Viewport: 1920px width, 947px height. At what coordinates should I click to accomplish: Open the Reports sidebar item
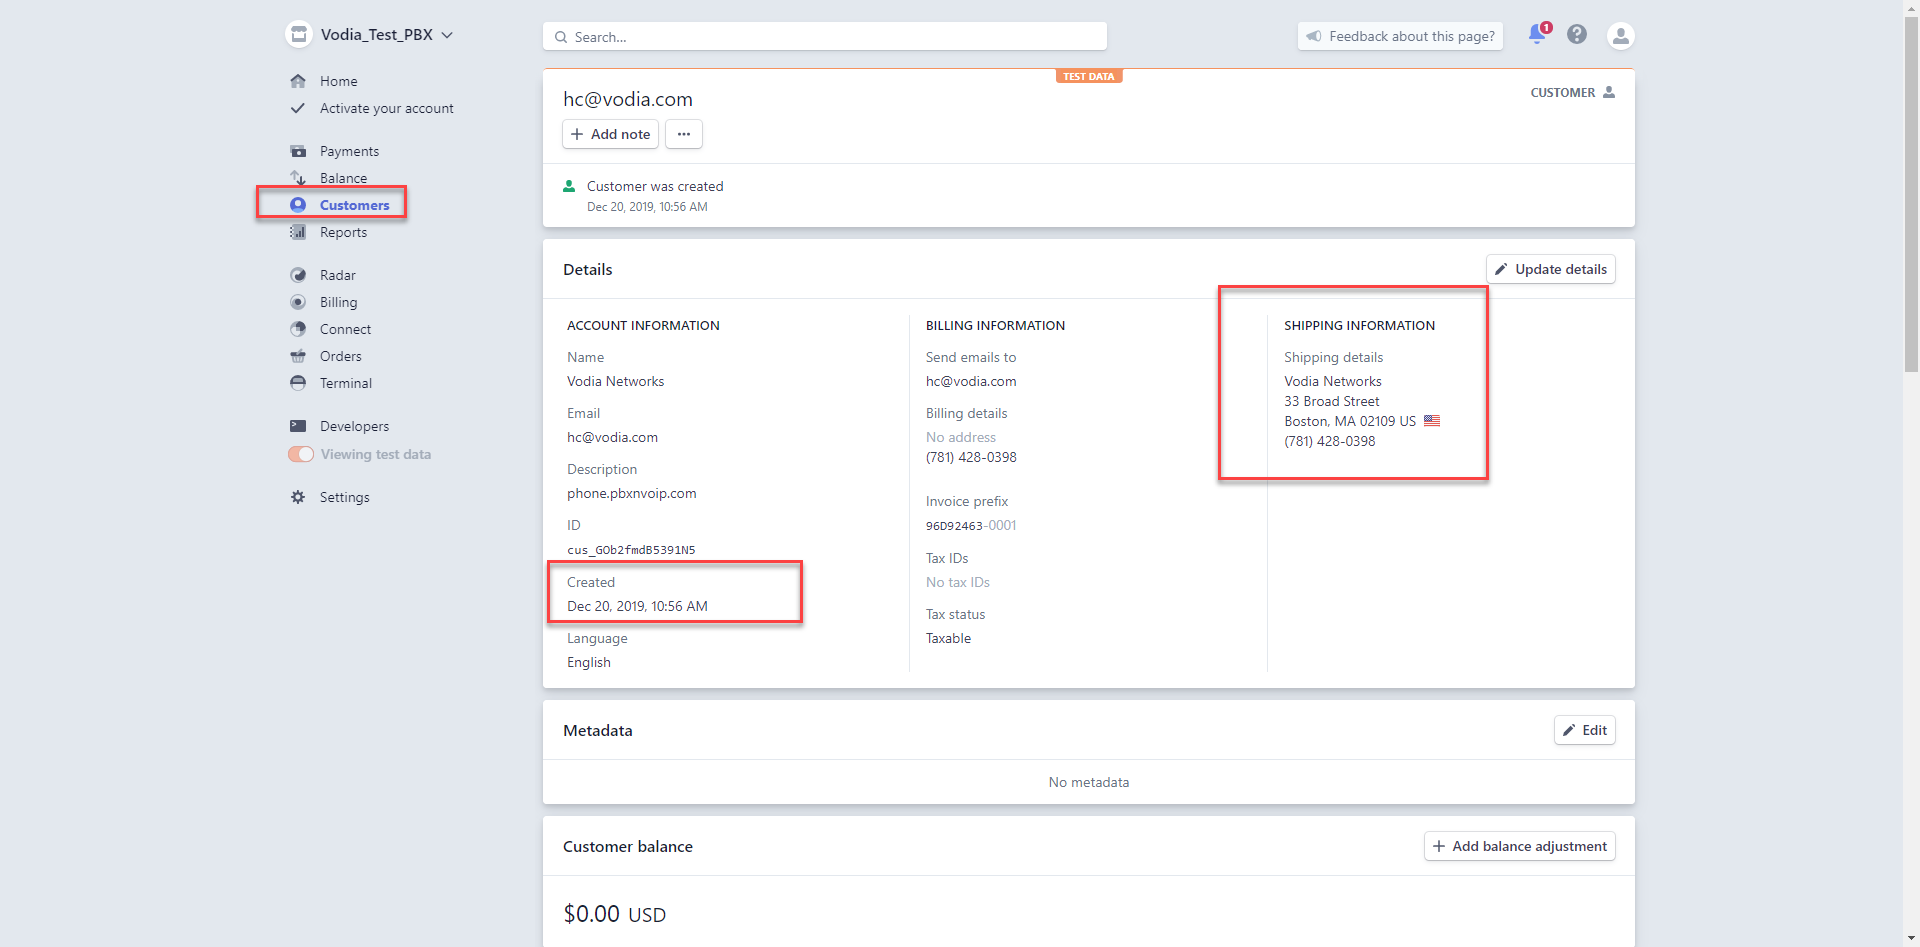tap(343, 232)
